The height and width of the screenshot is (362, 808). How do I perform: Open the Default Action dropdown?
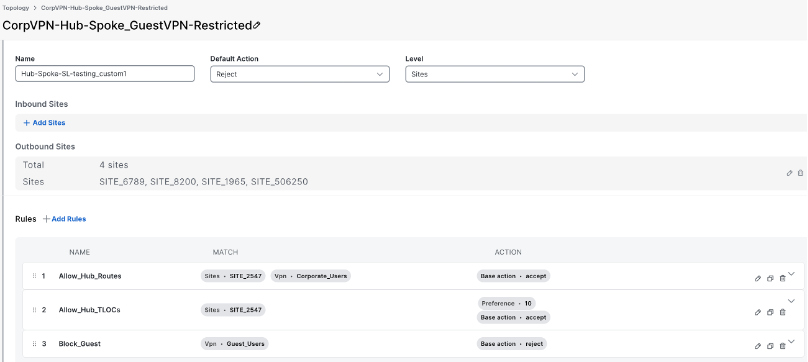pyautogui.click(x=300, y=74)
